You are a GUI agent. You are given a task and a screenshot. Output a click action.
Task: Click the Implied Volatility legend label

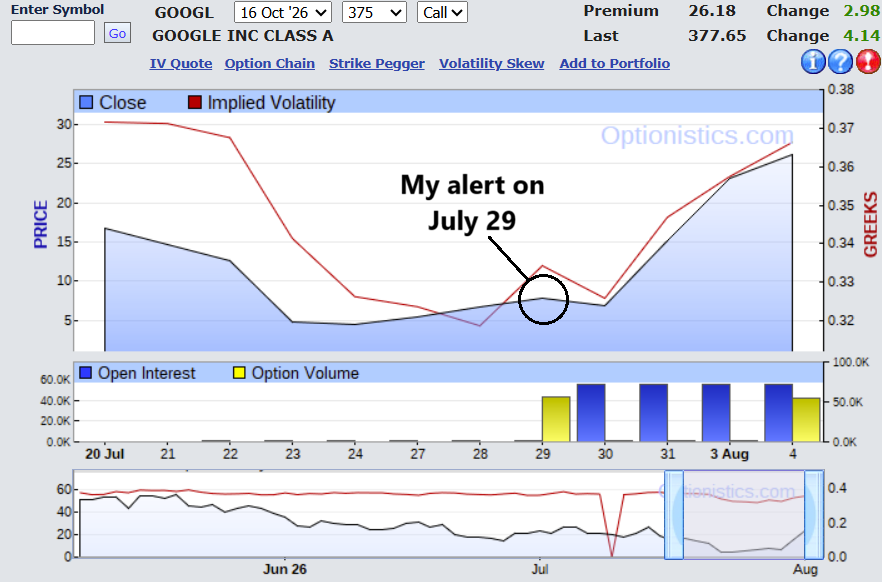(x=271, y=102)
